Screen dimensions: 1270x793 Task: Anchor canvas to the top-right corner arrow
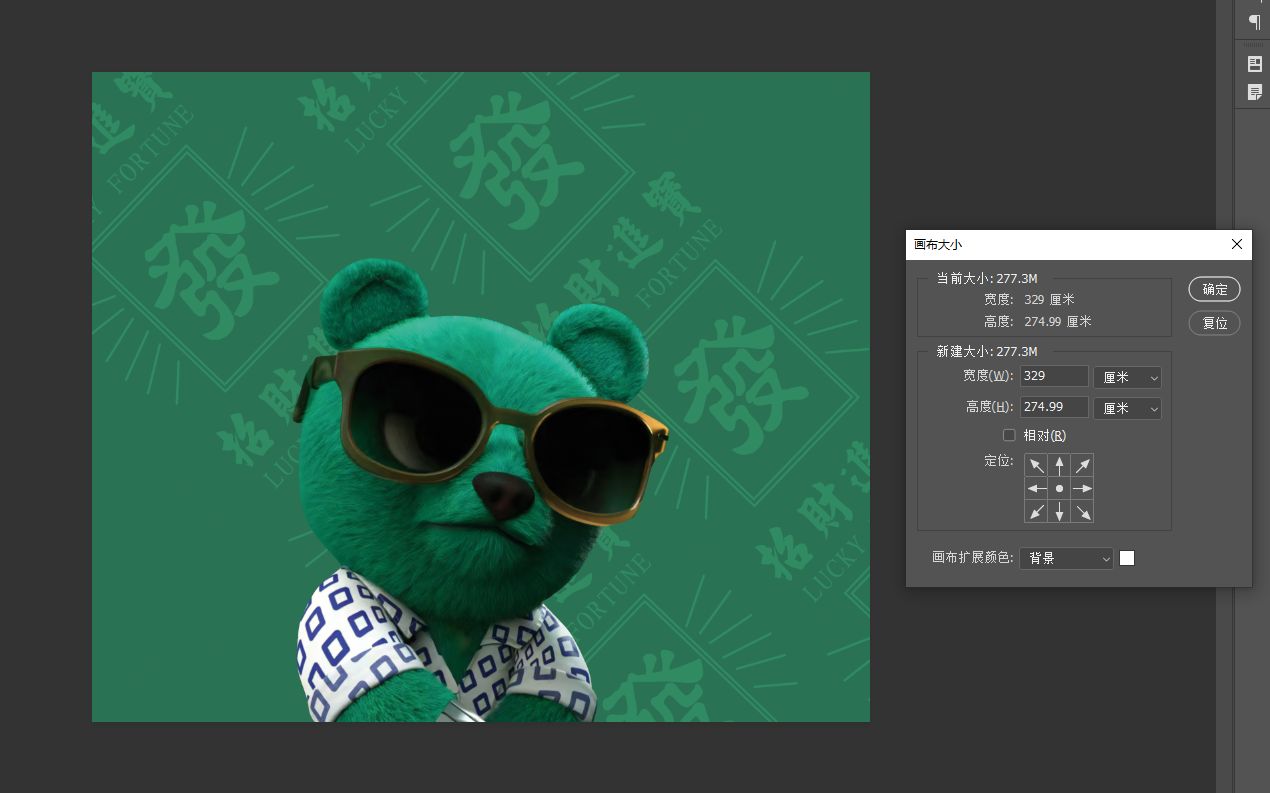tap(1083, 465)
